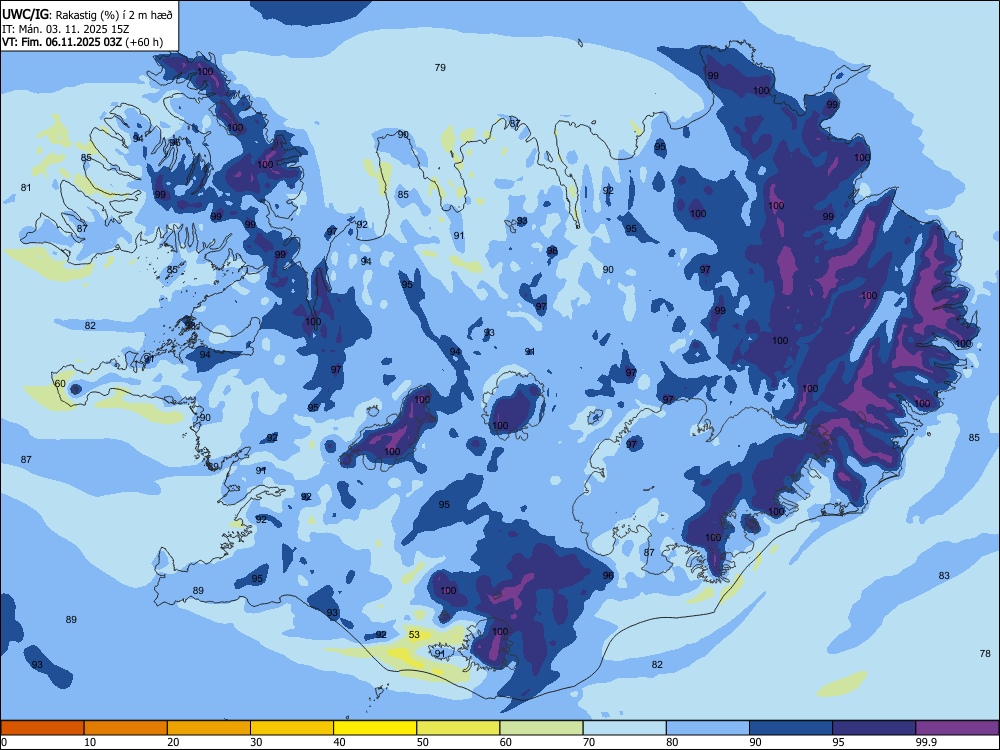This screenshot has width=1000, height=750.
Task: Click the dark indigo 95–99.9 legend swatch
Action: point(874,728)
